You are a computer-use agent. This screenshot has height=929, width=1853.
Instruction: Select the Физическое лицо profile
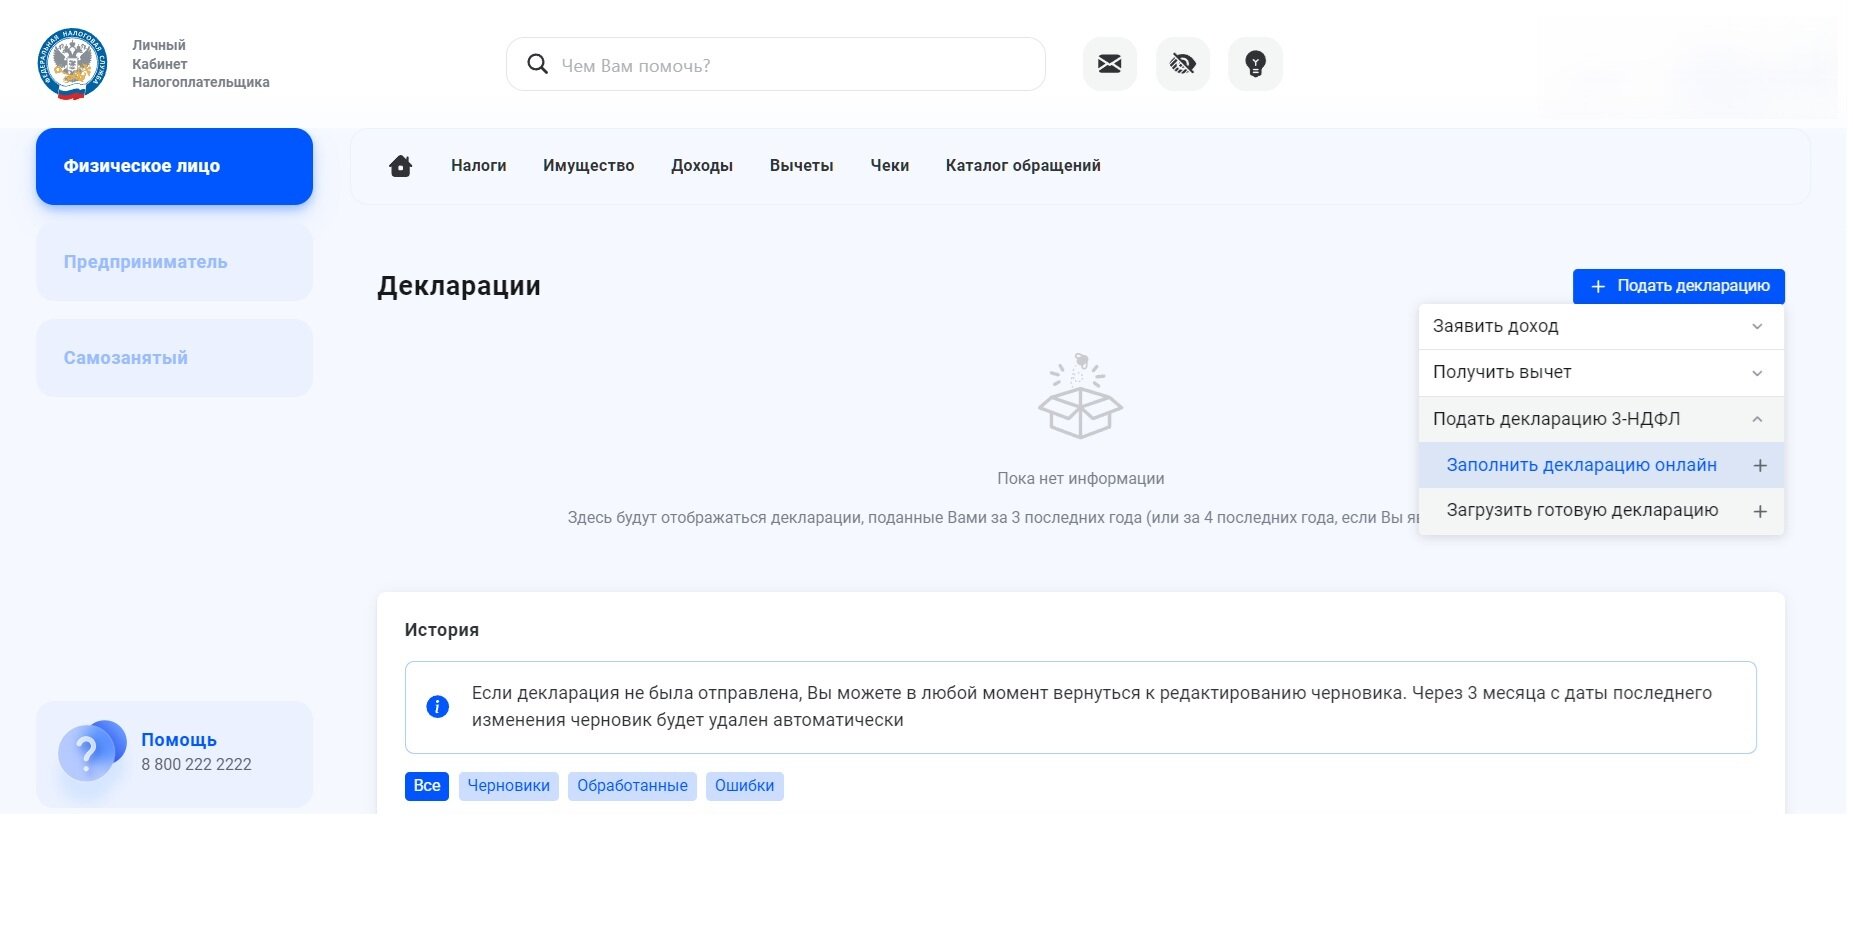tap(174, 166)
